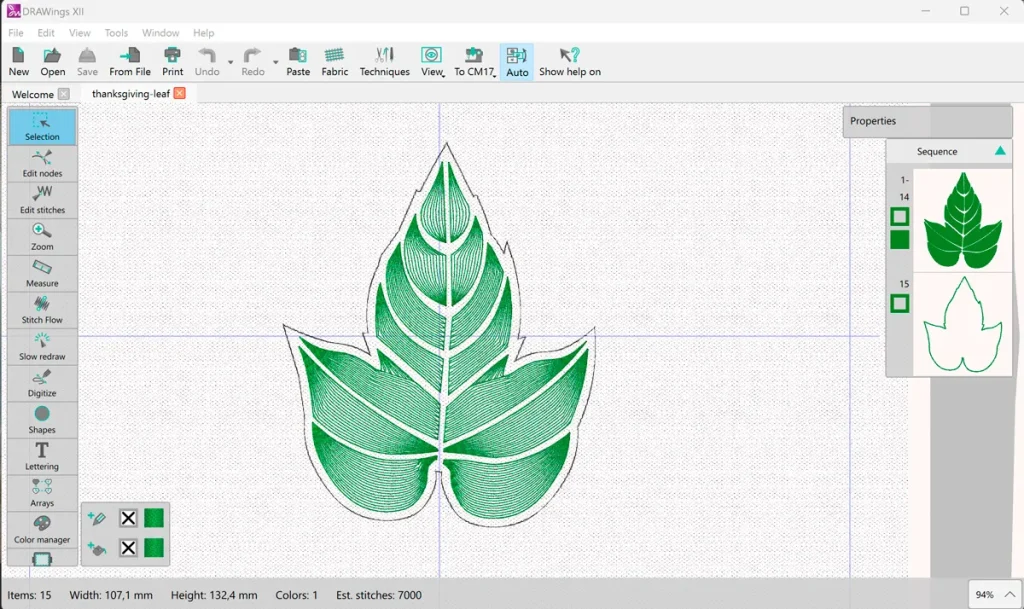Click the Sequence panel title
Image resolution: width=1024 pixels, height=609 pixels.
pyautogui.click(x=936, y=151)
